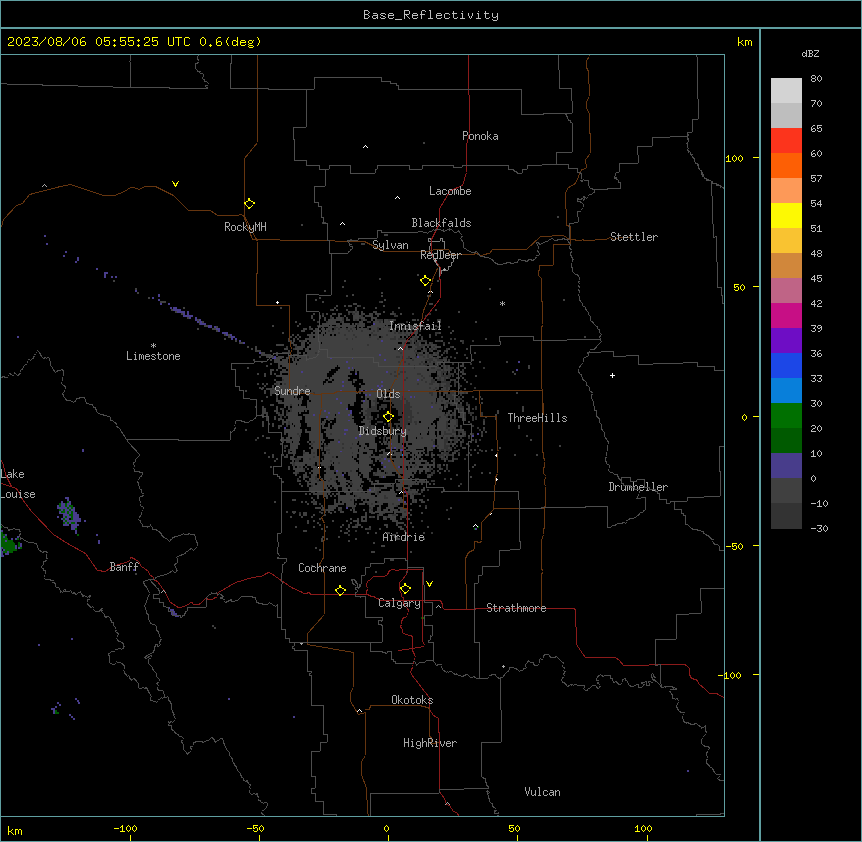This screenshot has width=862, height=842.
Task: Click the ThreeHills label
Action: (537, 418)
